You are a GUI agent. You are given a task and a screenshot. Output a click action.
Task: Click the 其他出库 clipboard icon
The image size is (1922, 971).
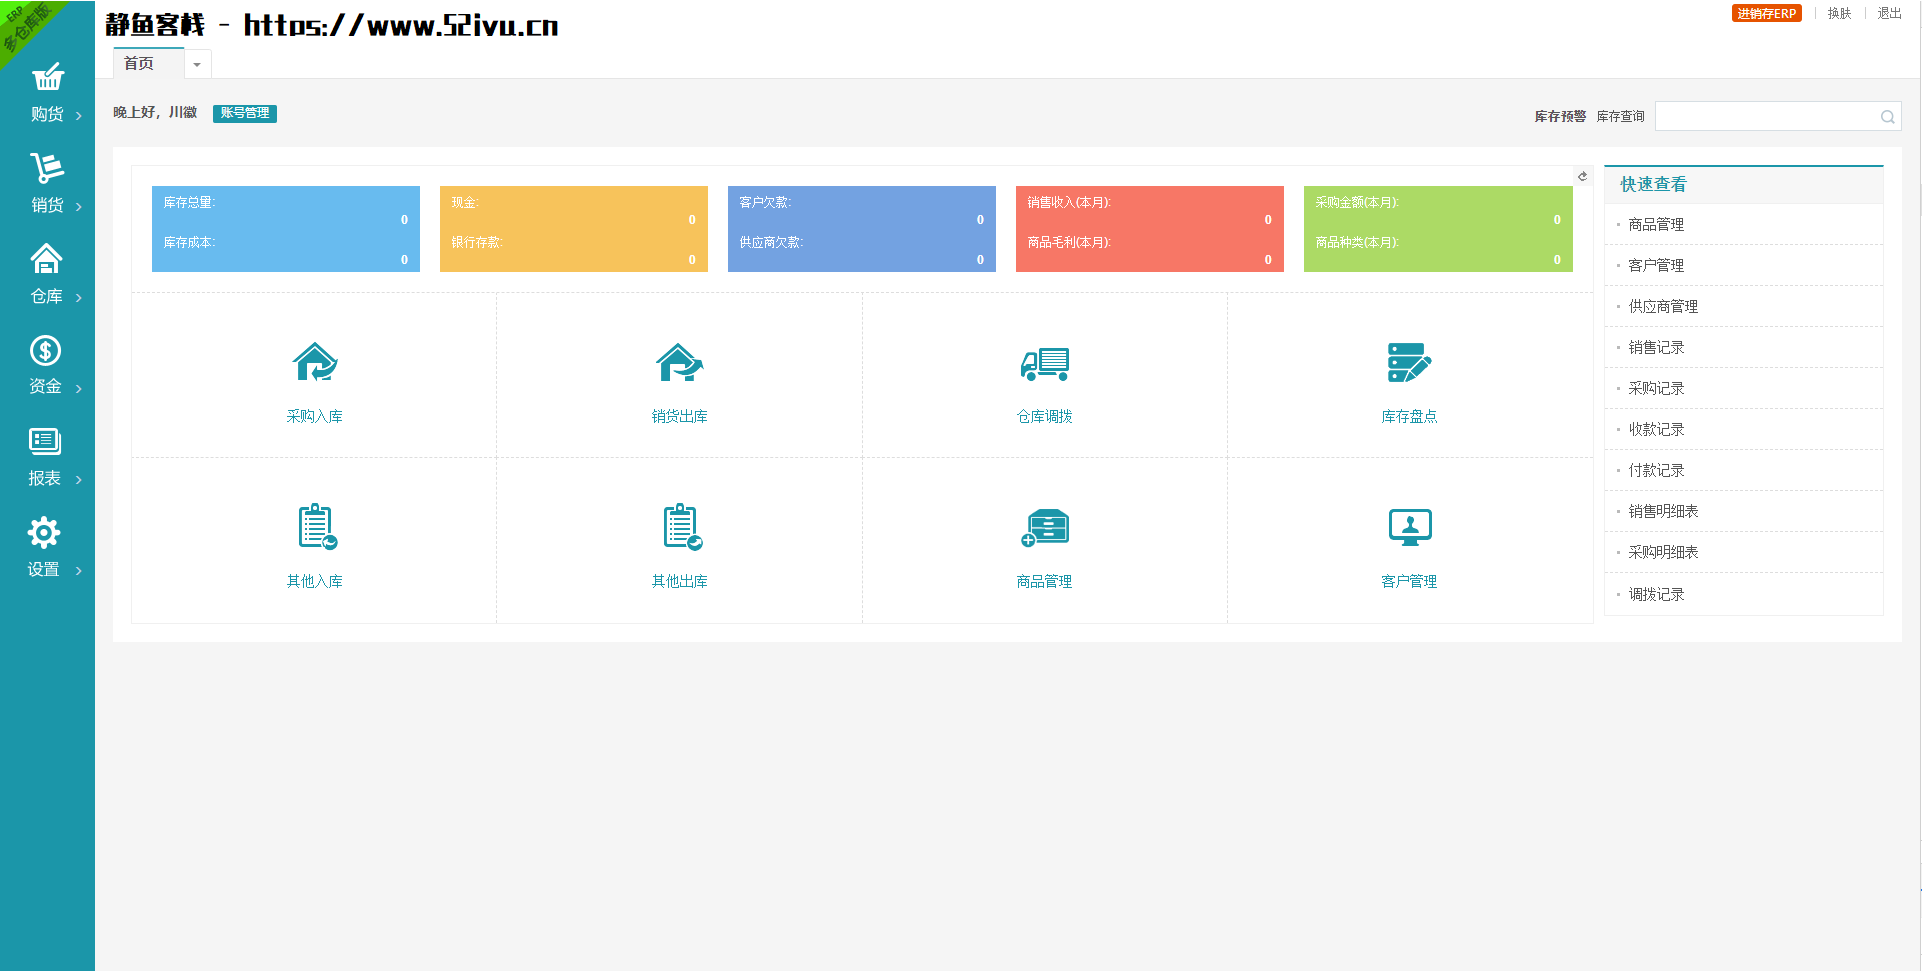tap(681, 527)
